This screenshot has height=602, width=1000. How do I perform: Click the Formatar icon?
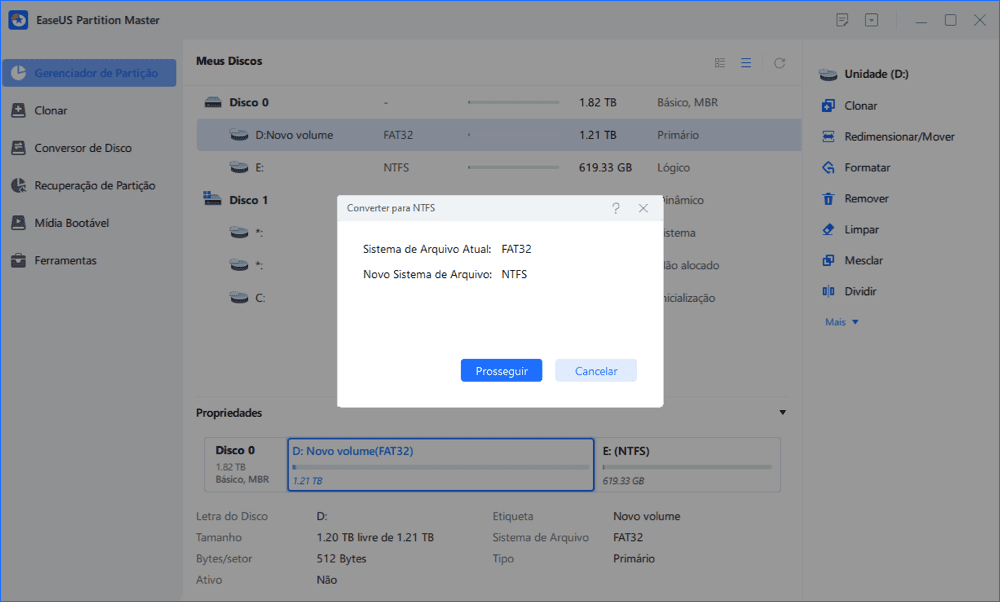828,168
